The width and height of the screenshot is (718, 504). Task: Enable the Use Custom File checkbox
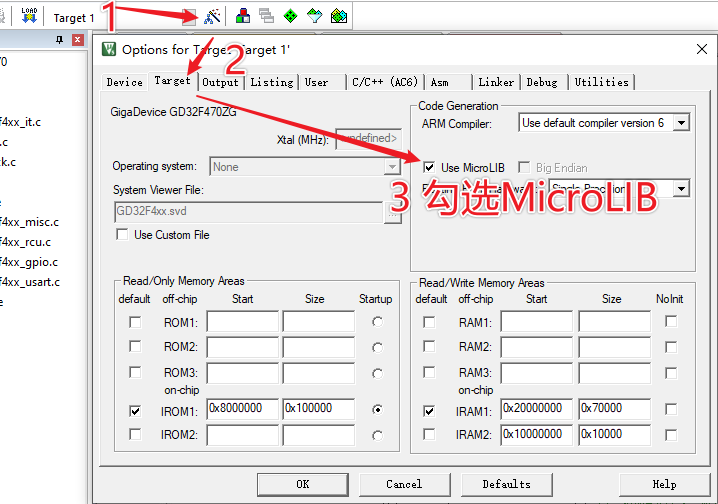coord(122,234)
